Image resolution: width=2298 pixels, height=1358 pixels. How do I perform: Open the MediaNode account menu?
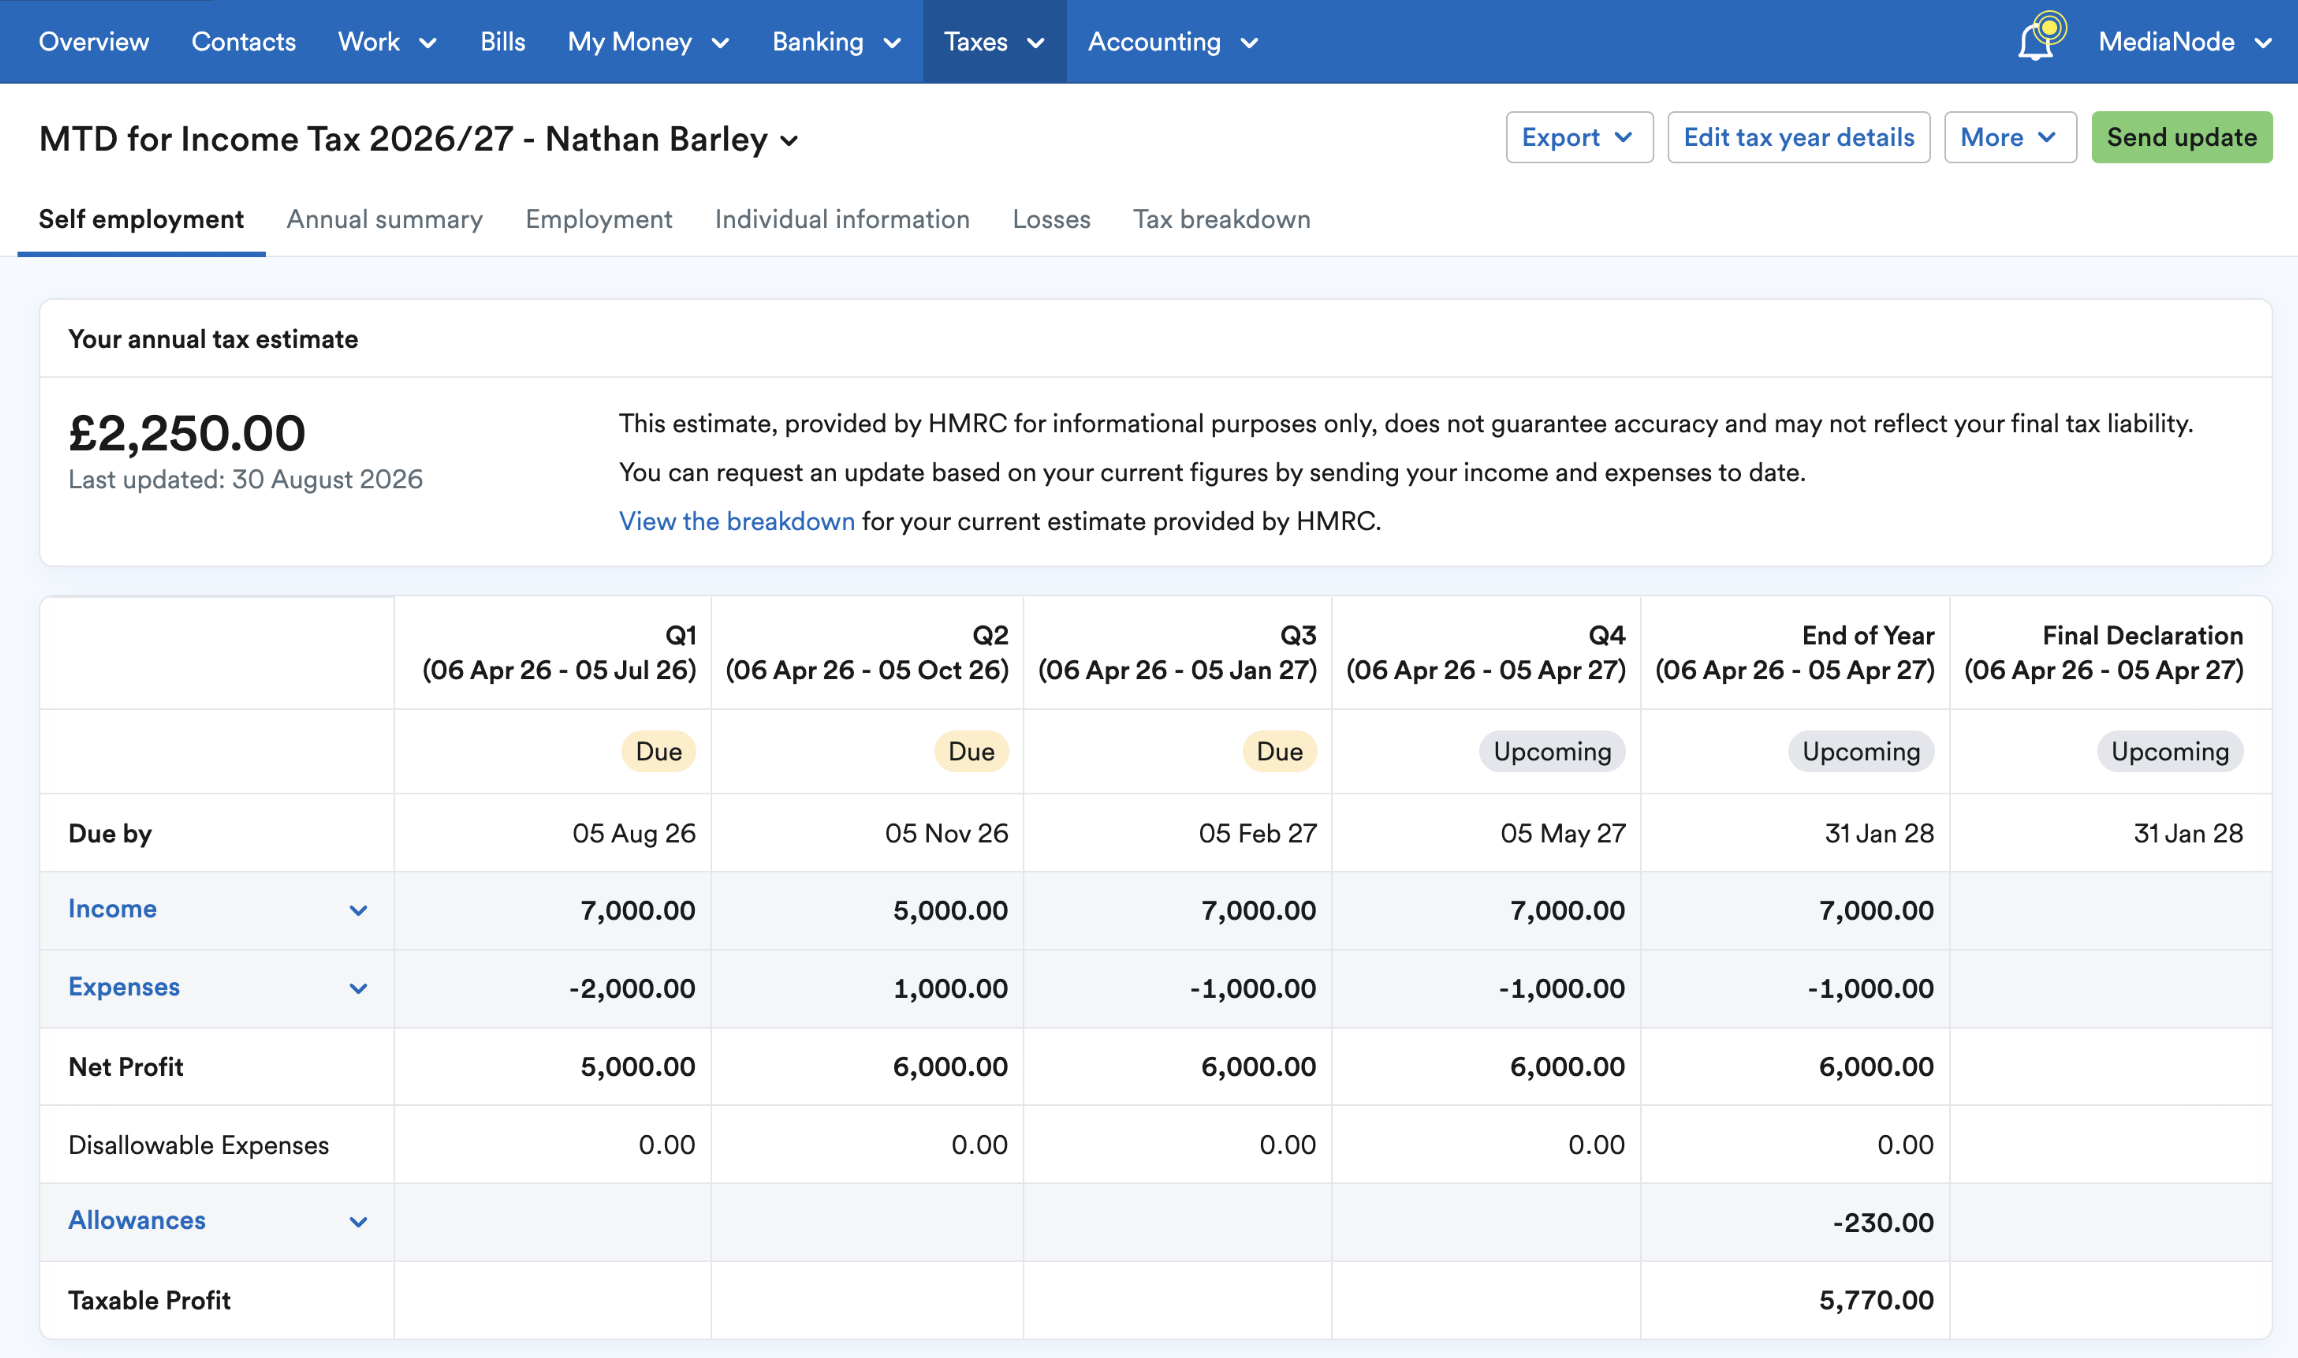click(x=2185, y=42)
